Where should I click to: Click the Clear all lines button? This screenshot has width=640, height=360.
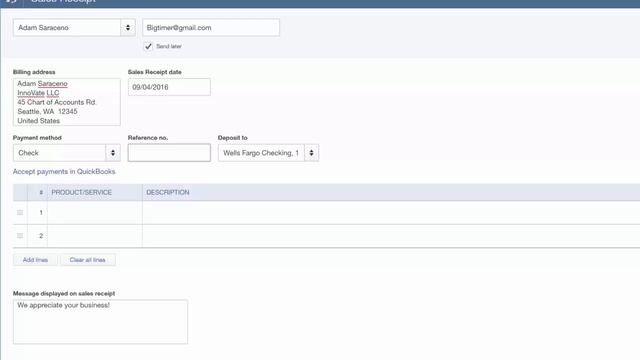point(88,260)
